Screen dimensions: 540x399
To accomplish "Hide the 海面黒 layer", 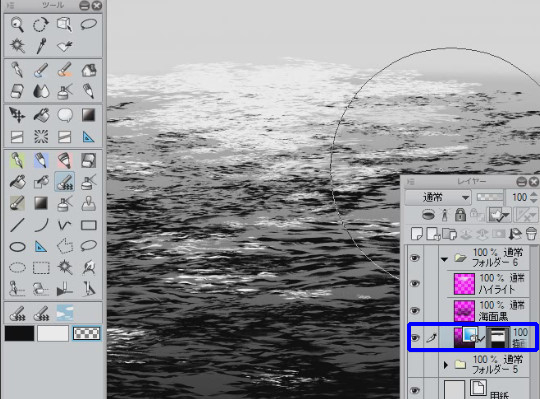I will [x=415, y=311].
